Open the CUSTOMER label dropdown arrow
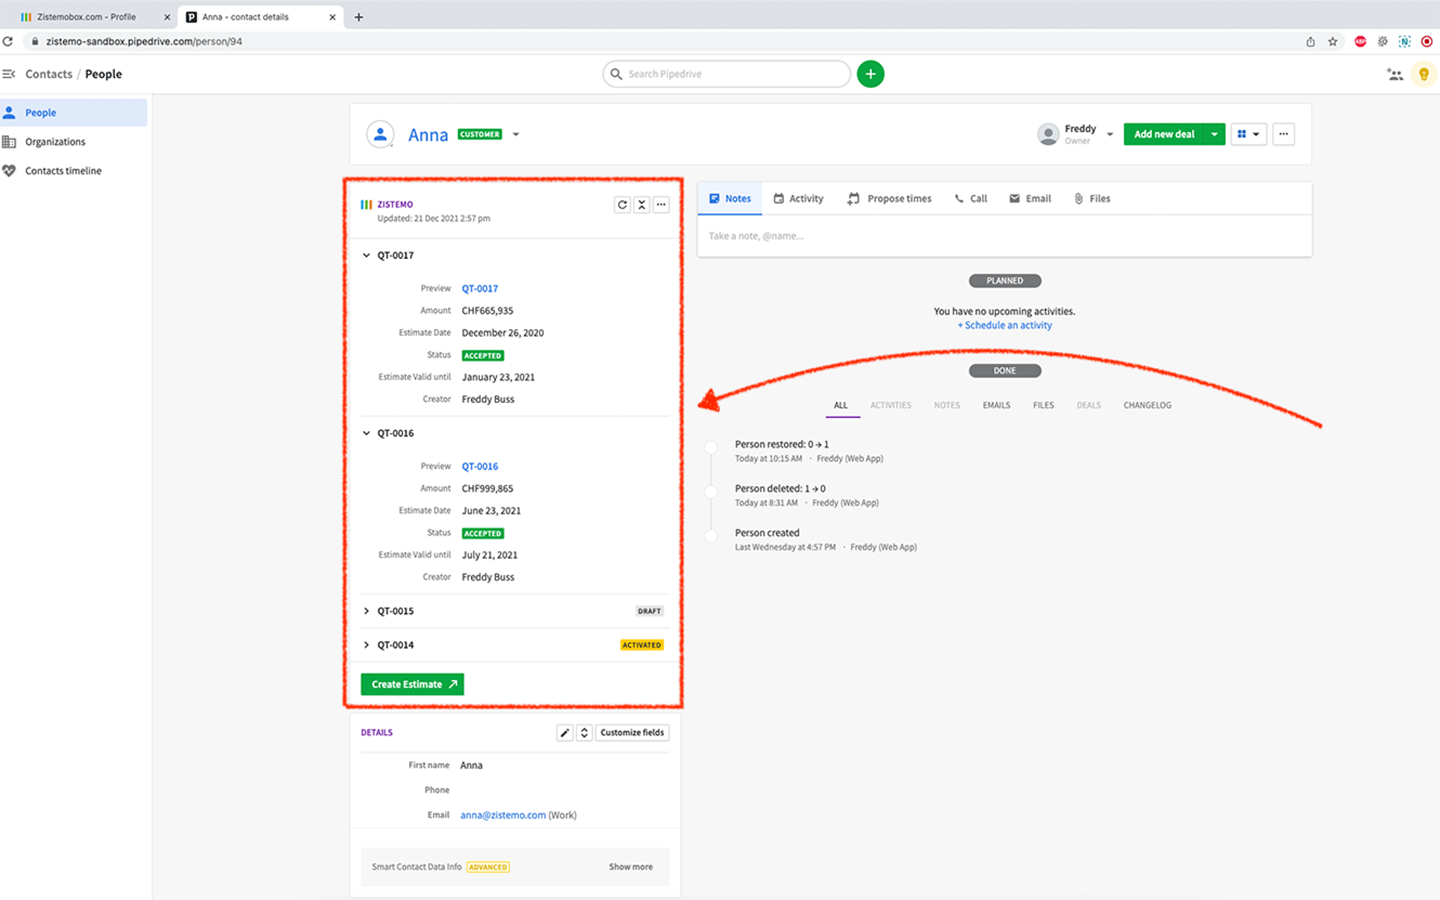Viewport: 1440px width, 900px height. pyautogui.click(x=516, y=134)
